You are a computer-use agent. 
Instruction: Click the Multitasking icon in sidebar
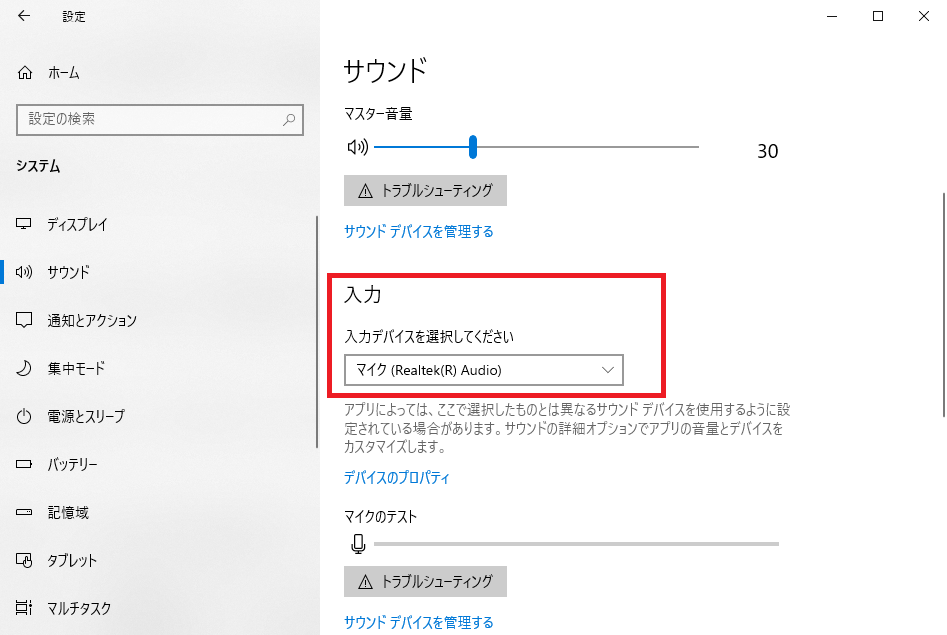point(24,608)
